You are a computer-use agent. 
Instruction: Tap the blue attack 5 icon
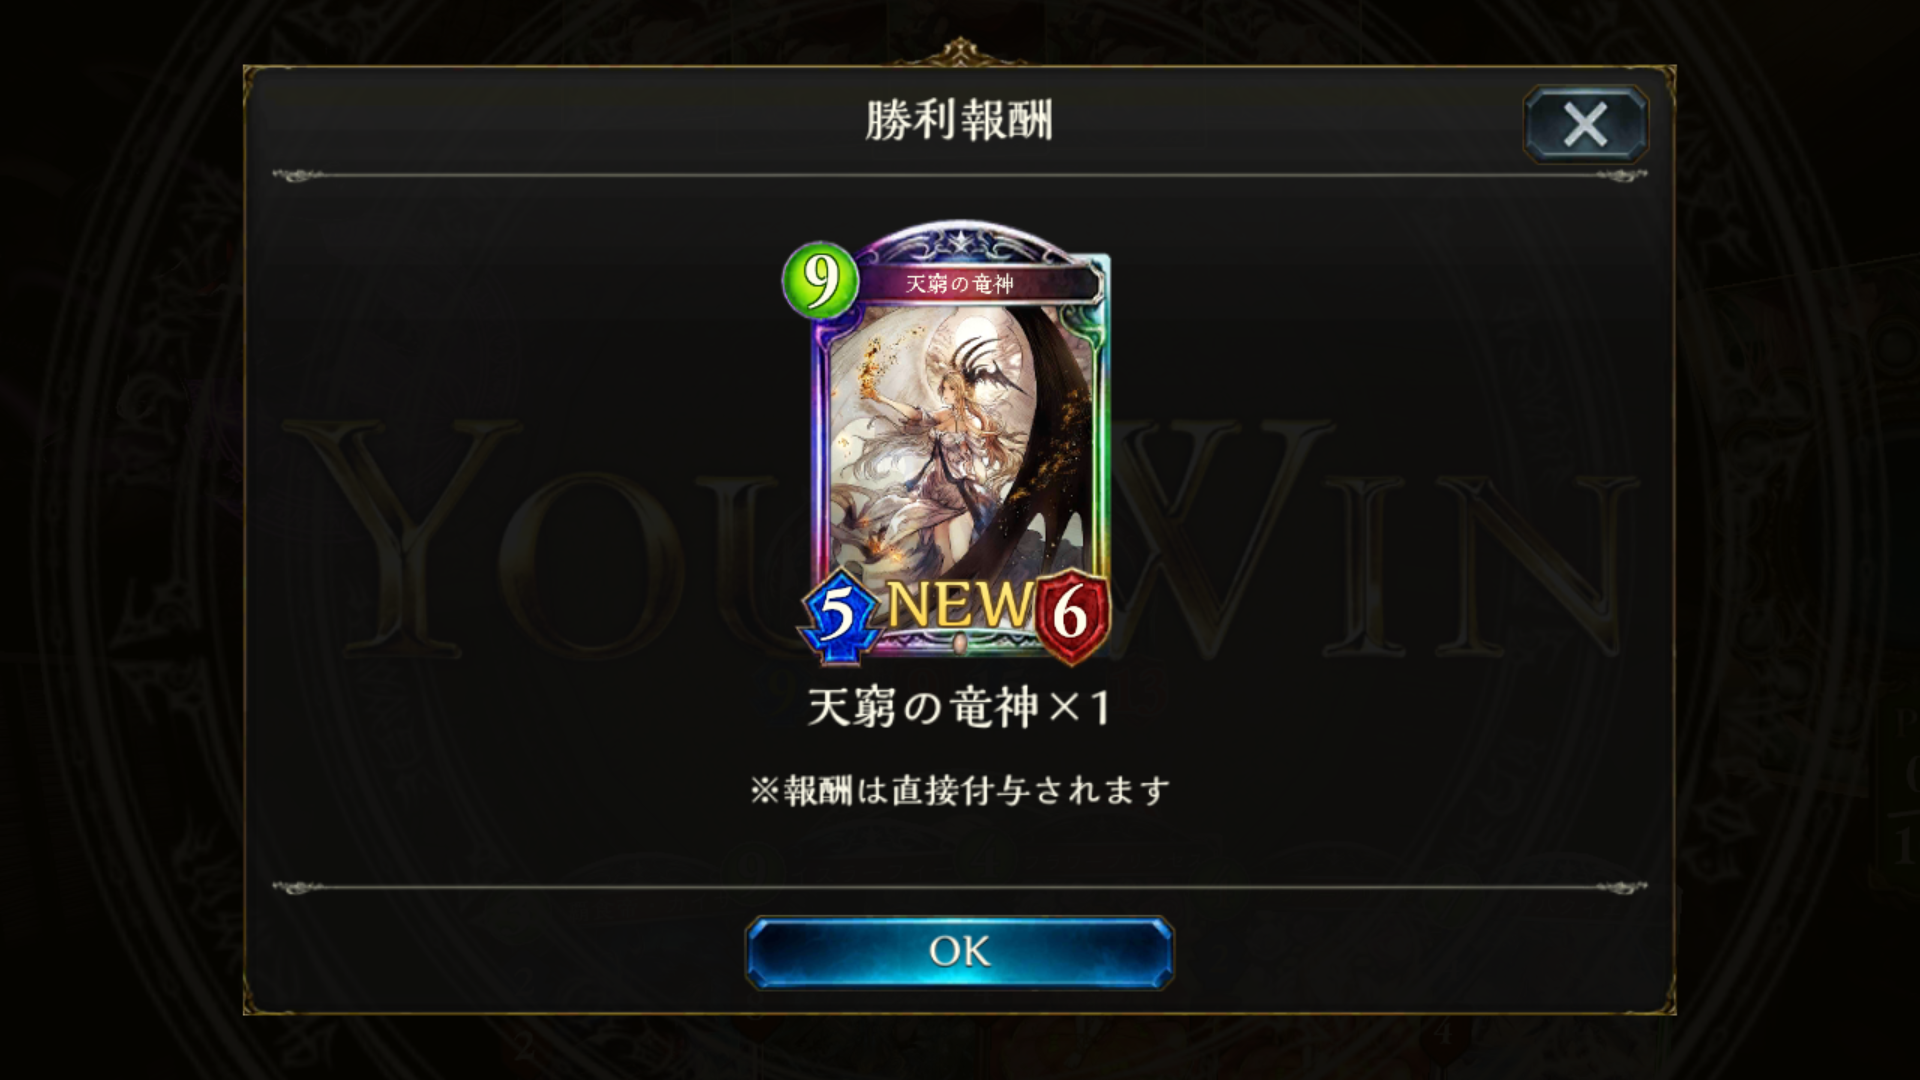[838, 614]
